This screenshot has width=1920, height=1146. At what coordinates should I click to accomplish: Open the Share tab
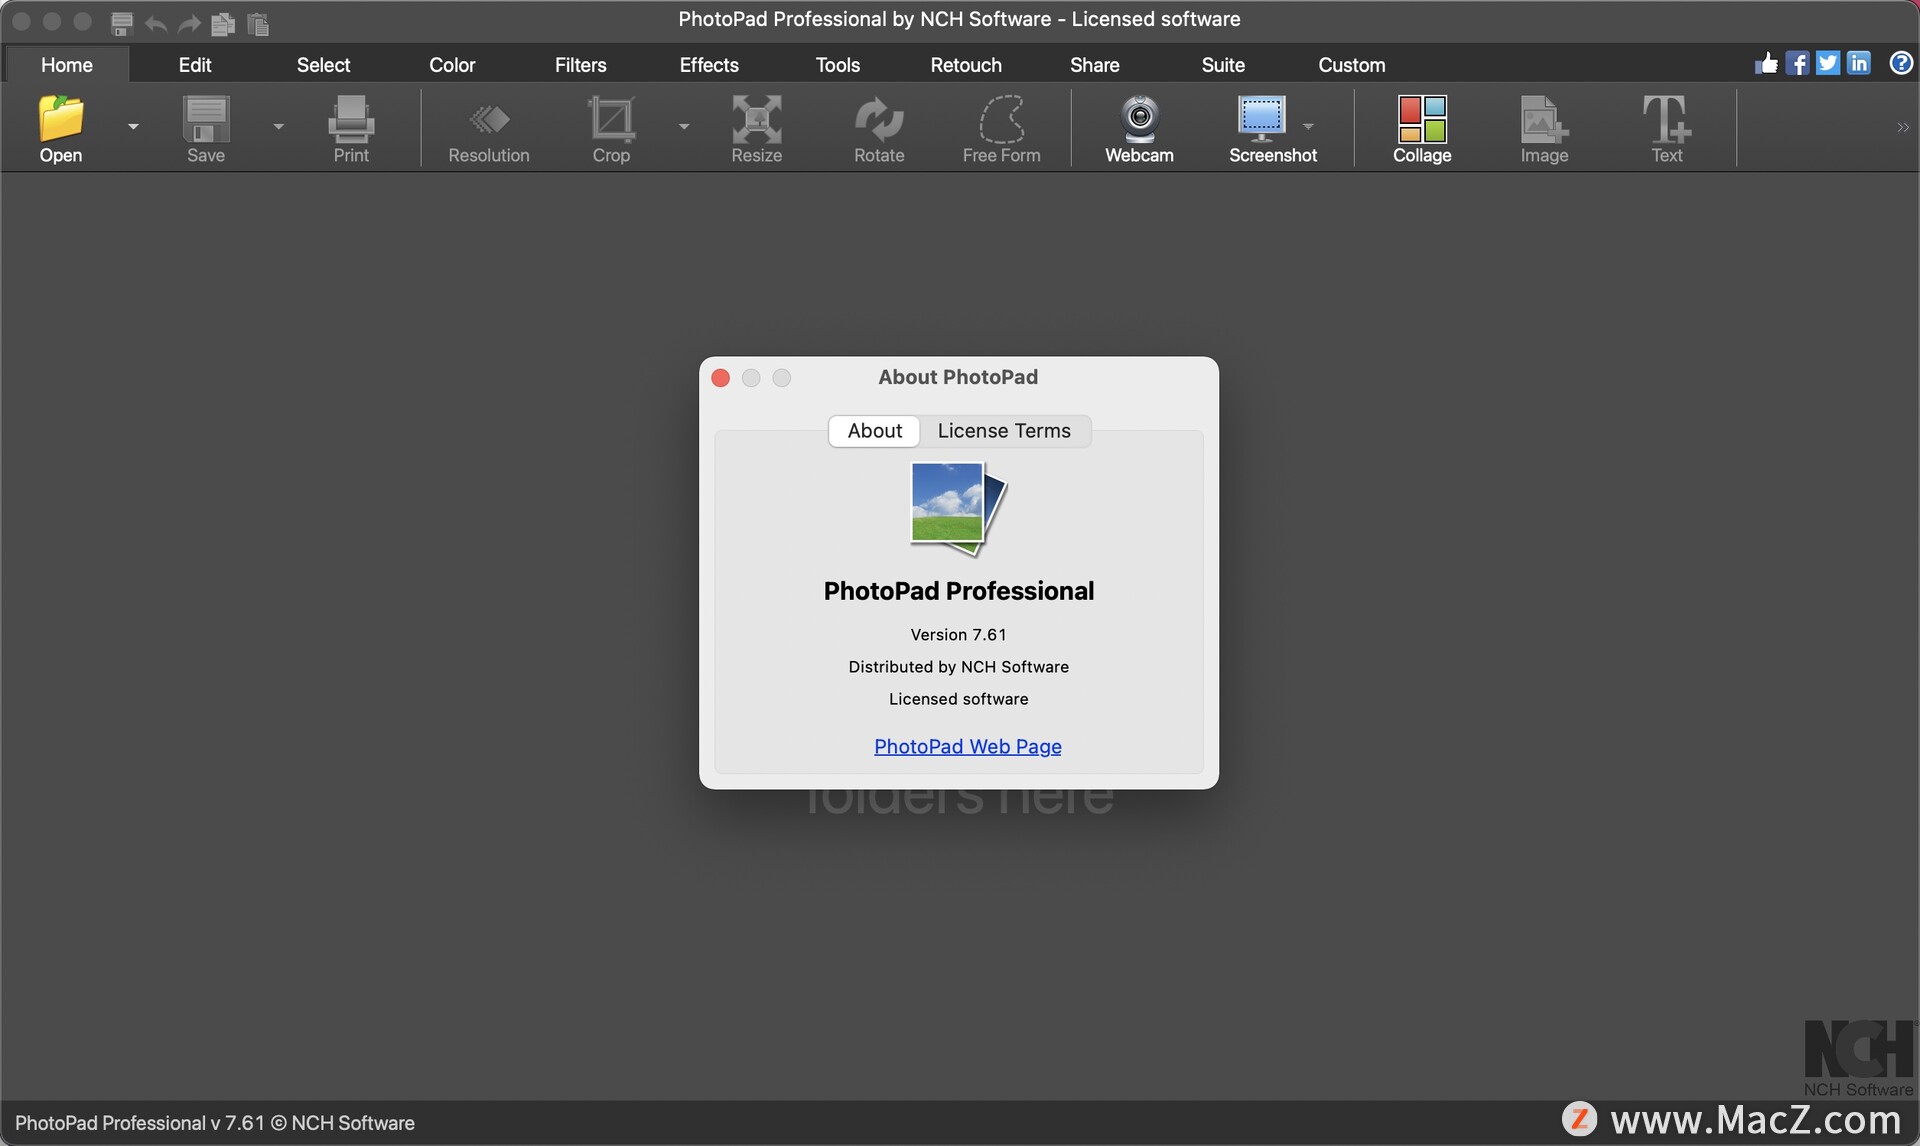(x=1095, y=65)
